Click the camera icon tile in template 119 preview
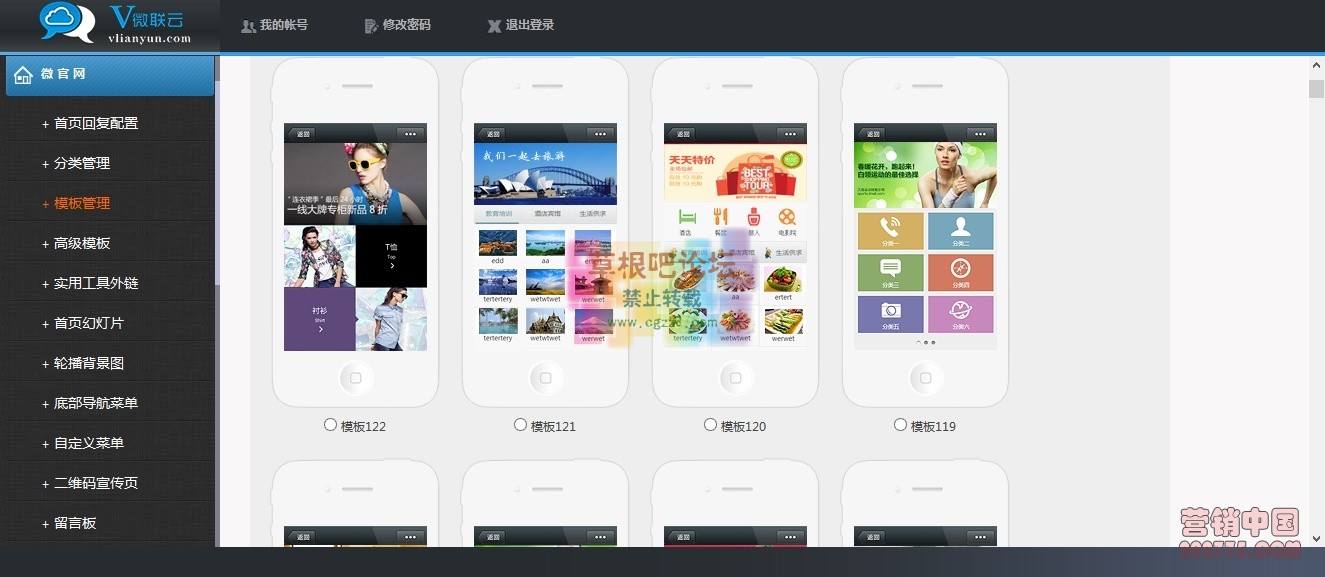 890,310
